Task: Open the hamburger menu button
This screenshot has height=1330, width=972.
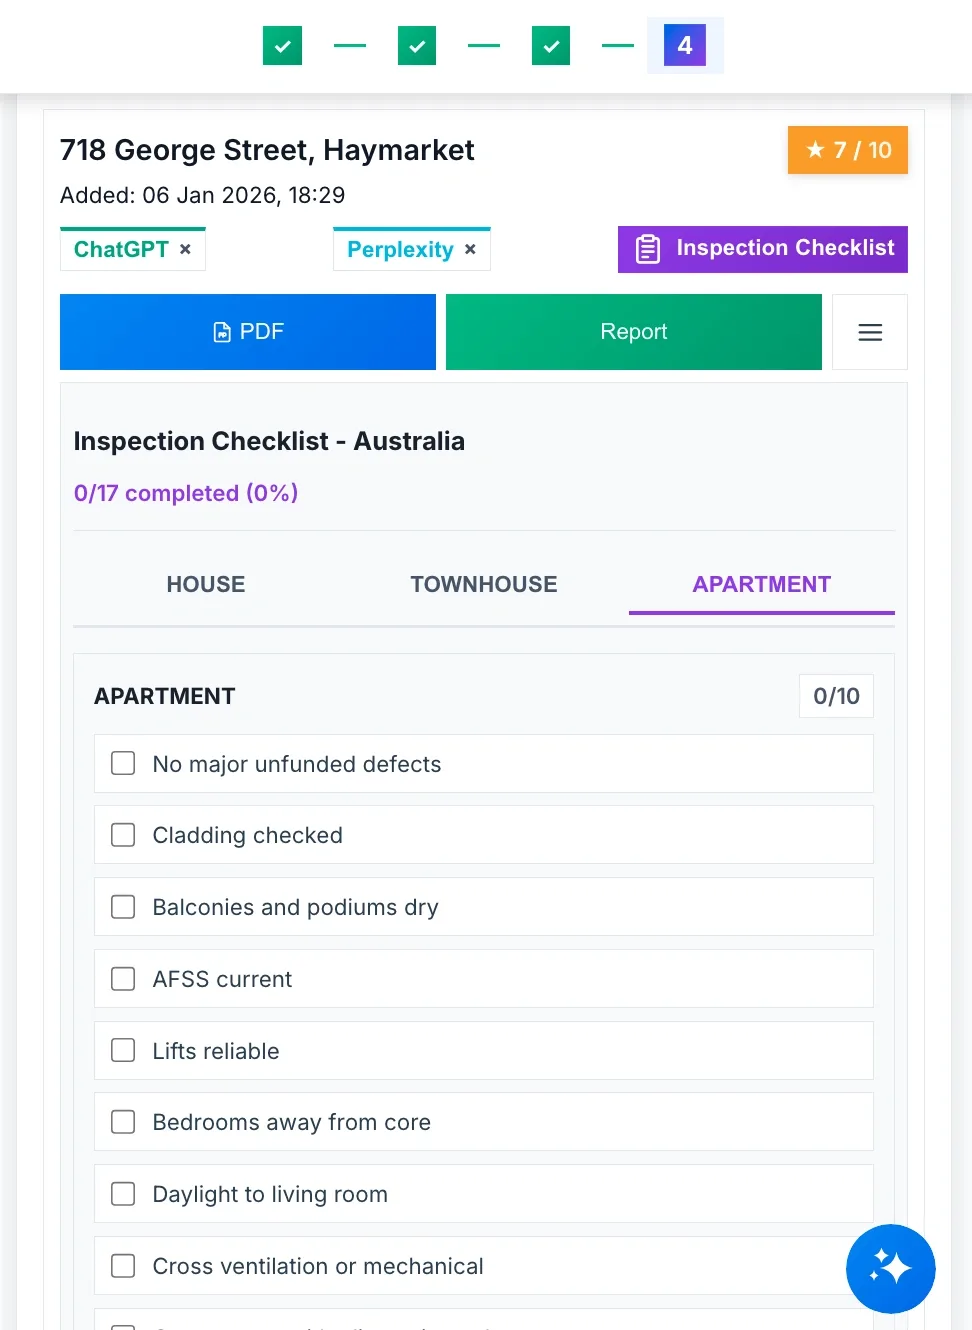Action: click(870, 332)
